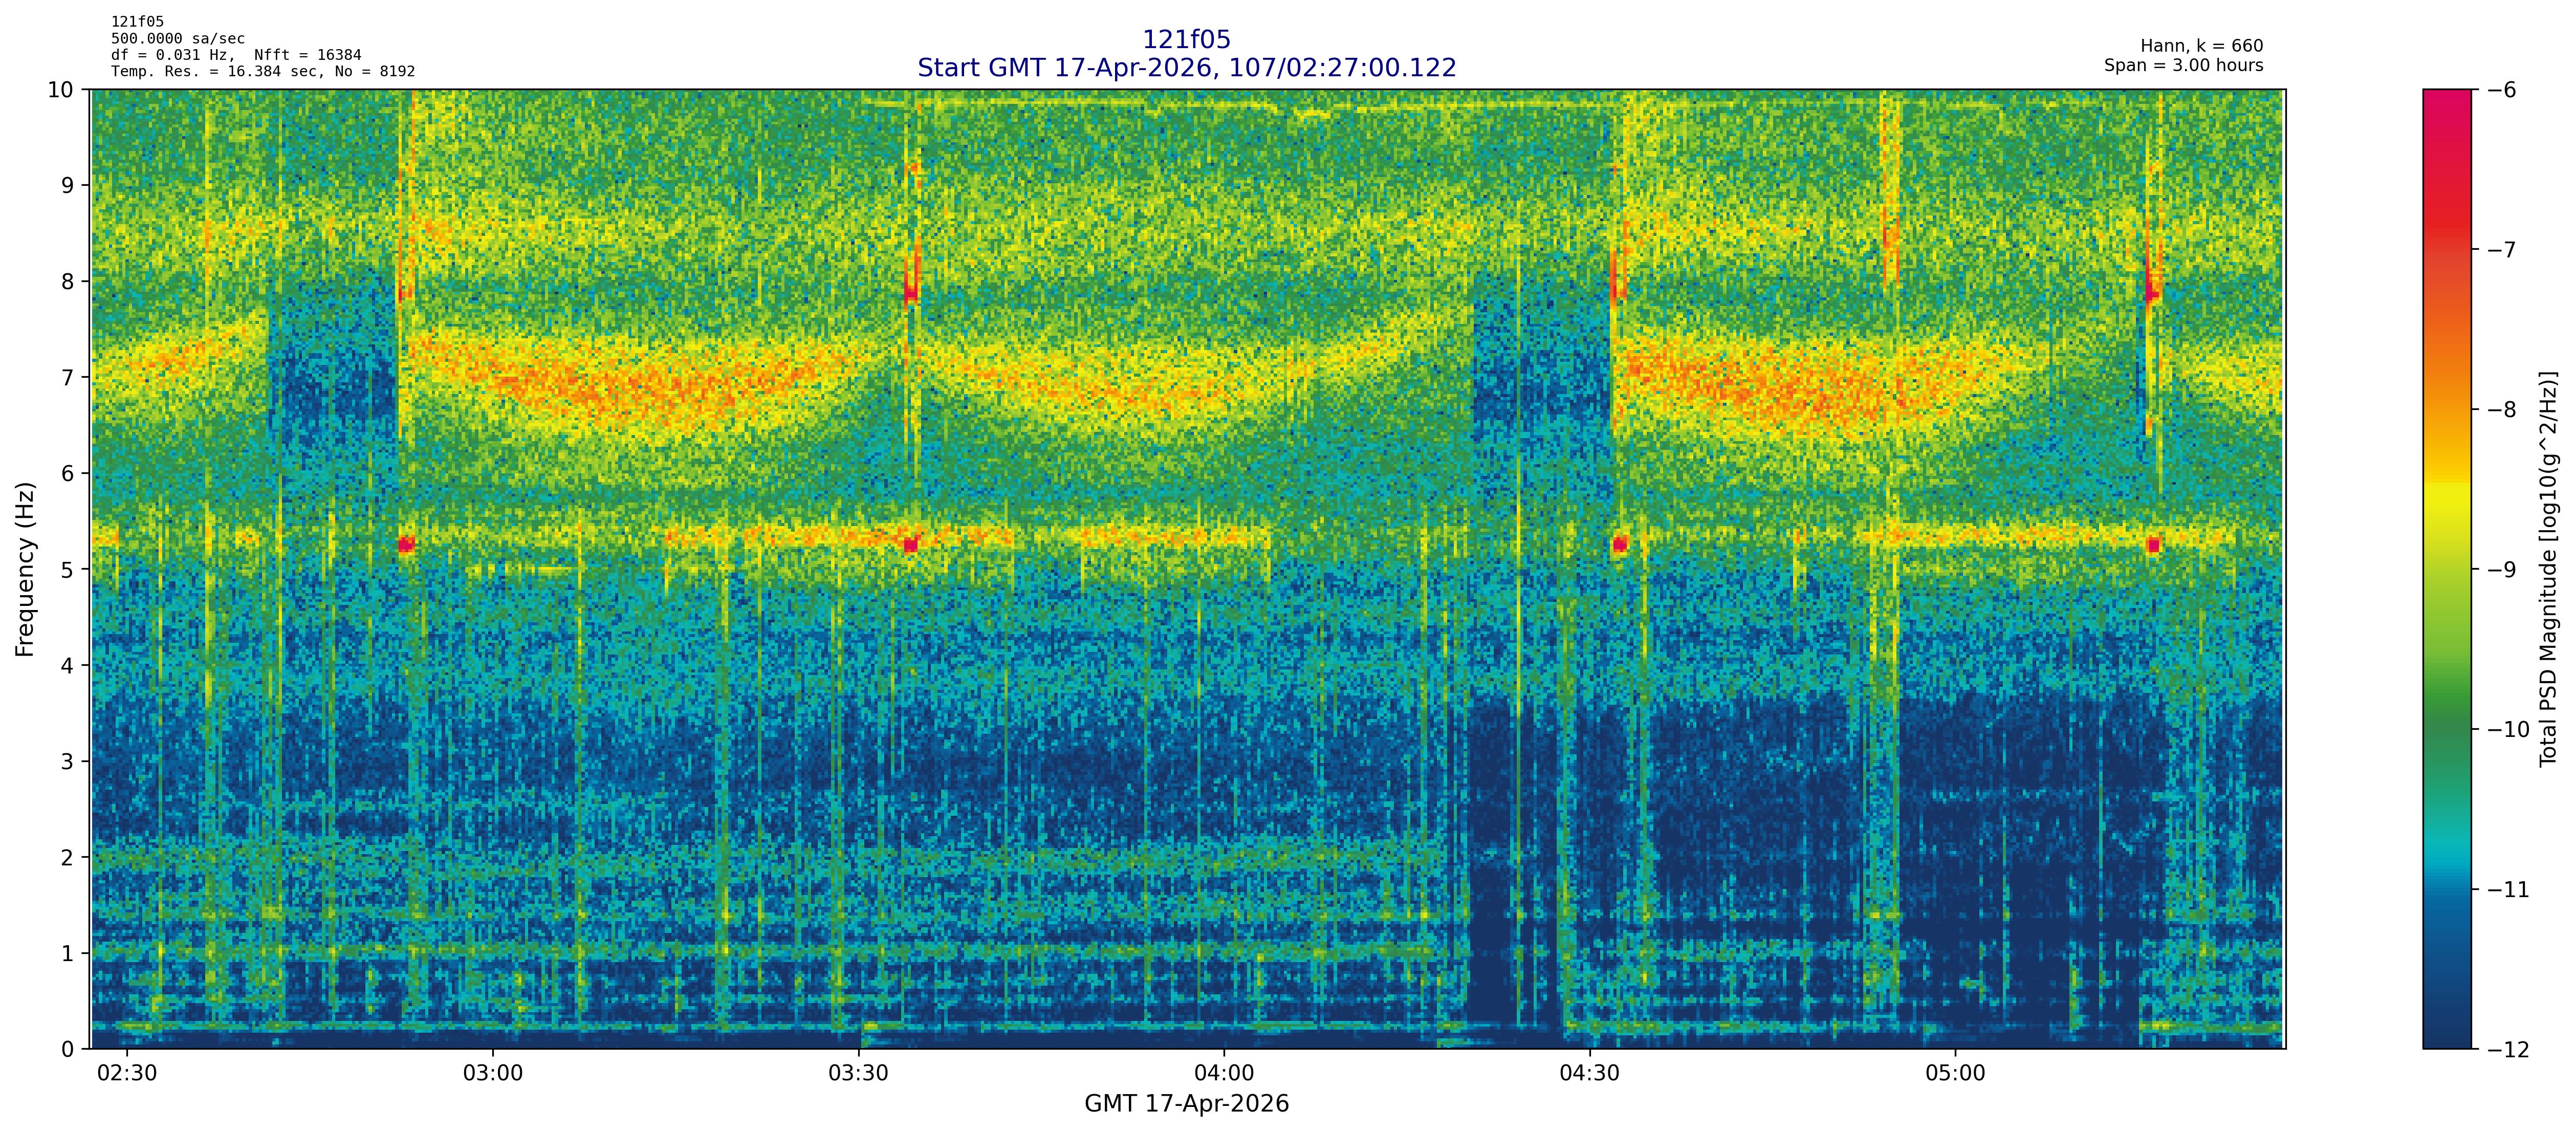Click the red top of the colorbar
Image resolution: width=2576 pixels, height=1132 pixels.
click(x=2446, y=110)
